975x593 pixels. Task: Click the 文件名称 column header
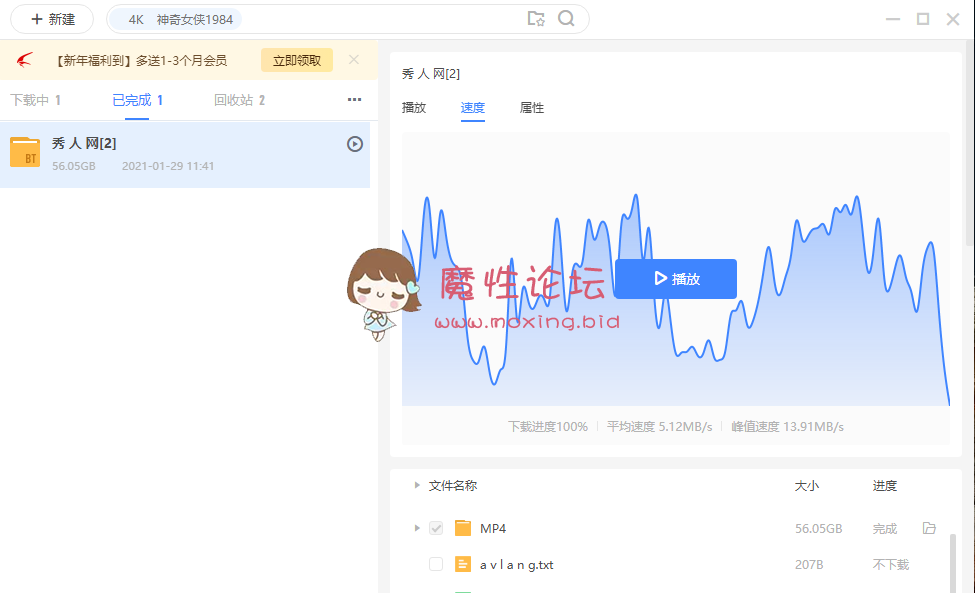pyautogui.click(x=453, y=485)
